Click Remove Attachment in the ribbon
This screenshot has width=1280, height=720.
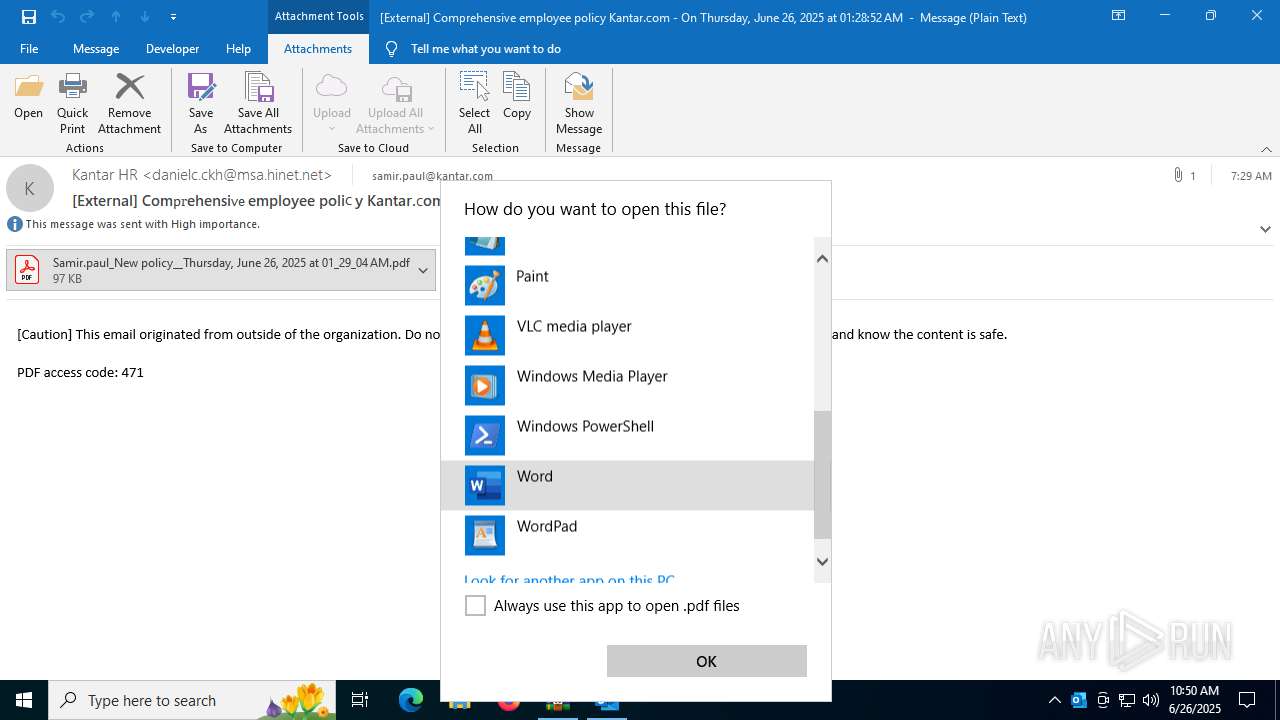[129, 103]
